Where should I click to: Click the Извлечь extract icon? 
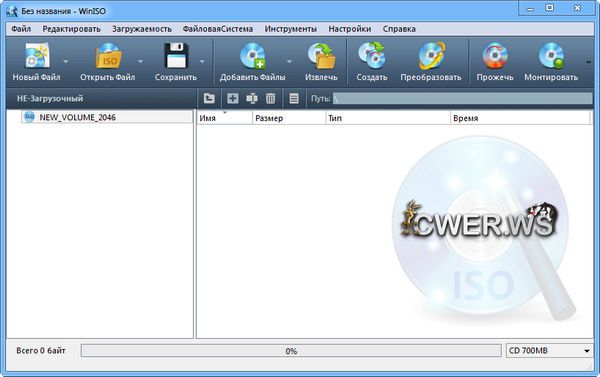pos(321,56)
